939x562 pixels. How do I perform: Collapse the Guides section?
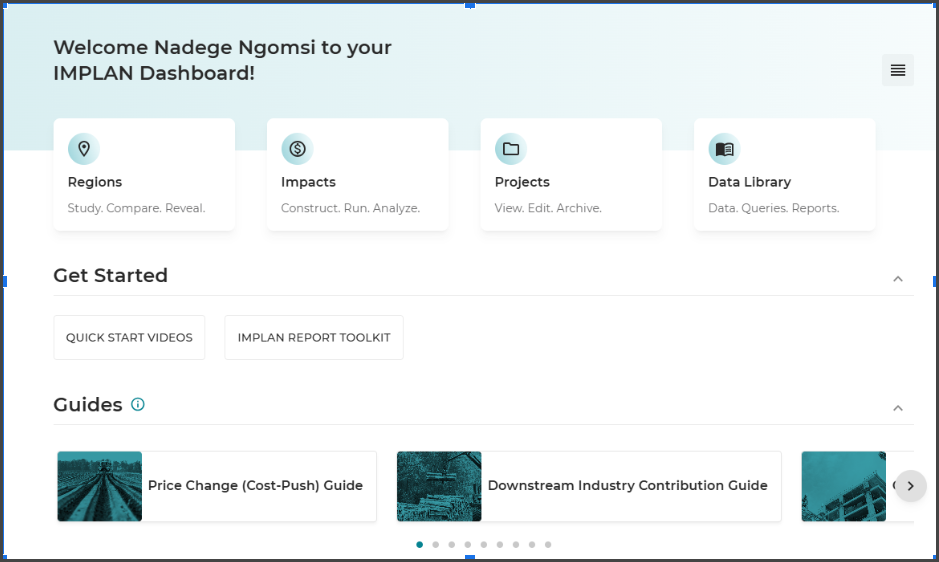click(898, 408)
